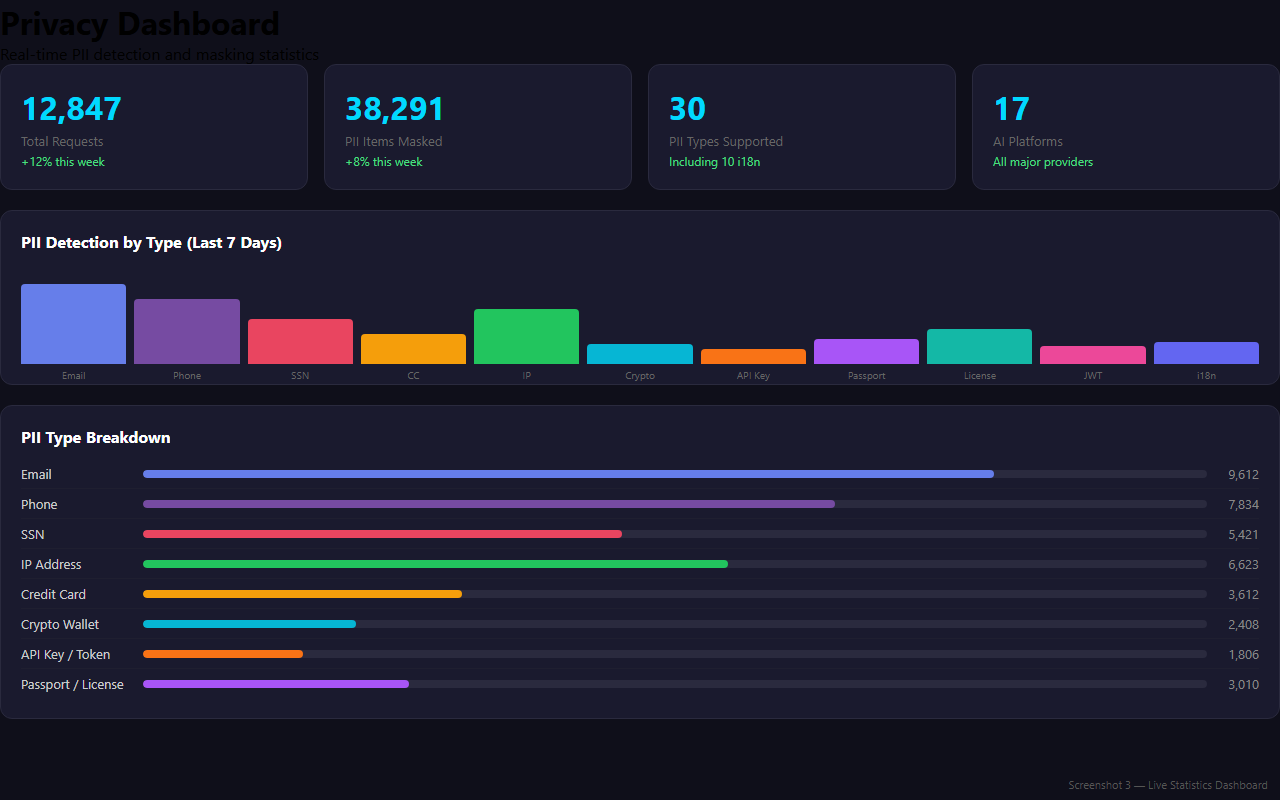The image size is (1280, 800).
Task: Click the 5,421 SSN count
Action: [1243, 534]
